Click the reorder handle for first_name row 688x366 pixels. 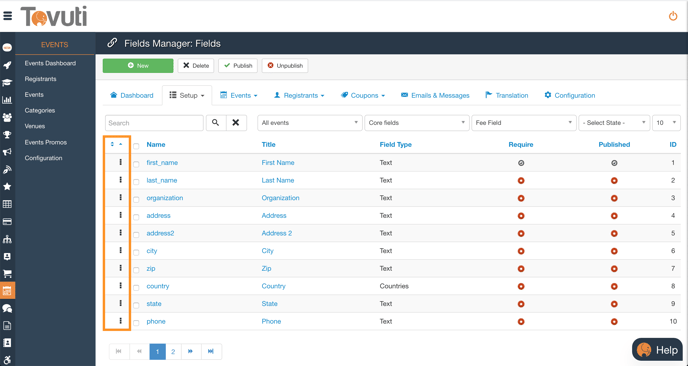(x=120, y=162)
